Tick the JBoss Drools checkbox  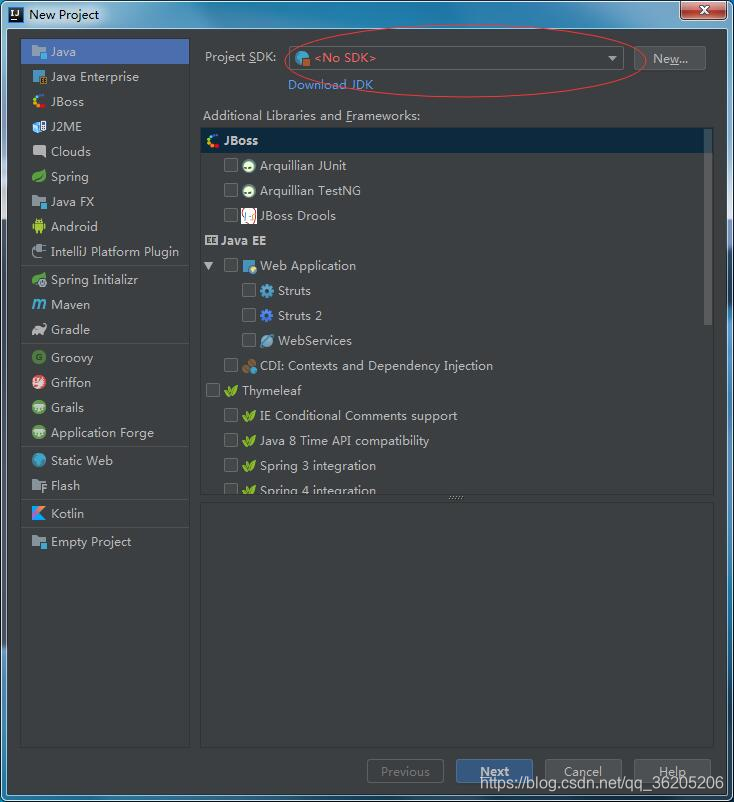[x=231, y=215]
